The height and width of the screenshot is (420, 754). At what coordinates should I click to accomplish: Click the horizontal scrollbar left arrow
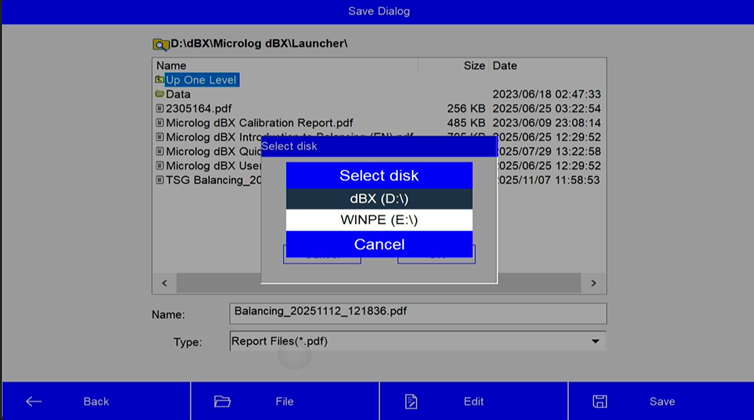pos(165,284)
